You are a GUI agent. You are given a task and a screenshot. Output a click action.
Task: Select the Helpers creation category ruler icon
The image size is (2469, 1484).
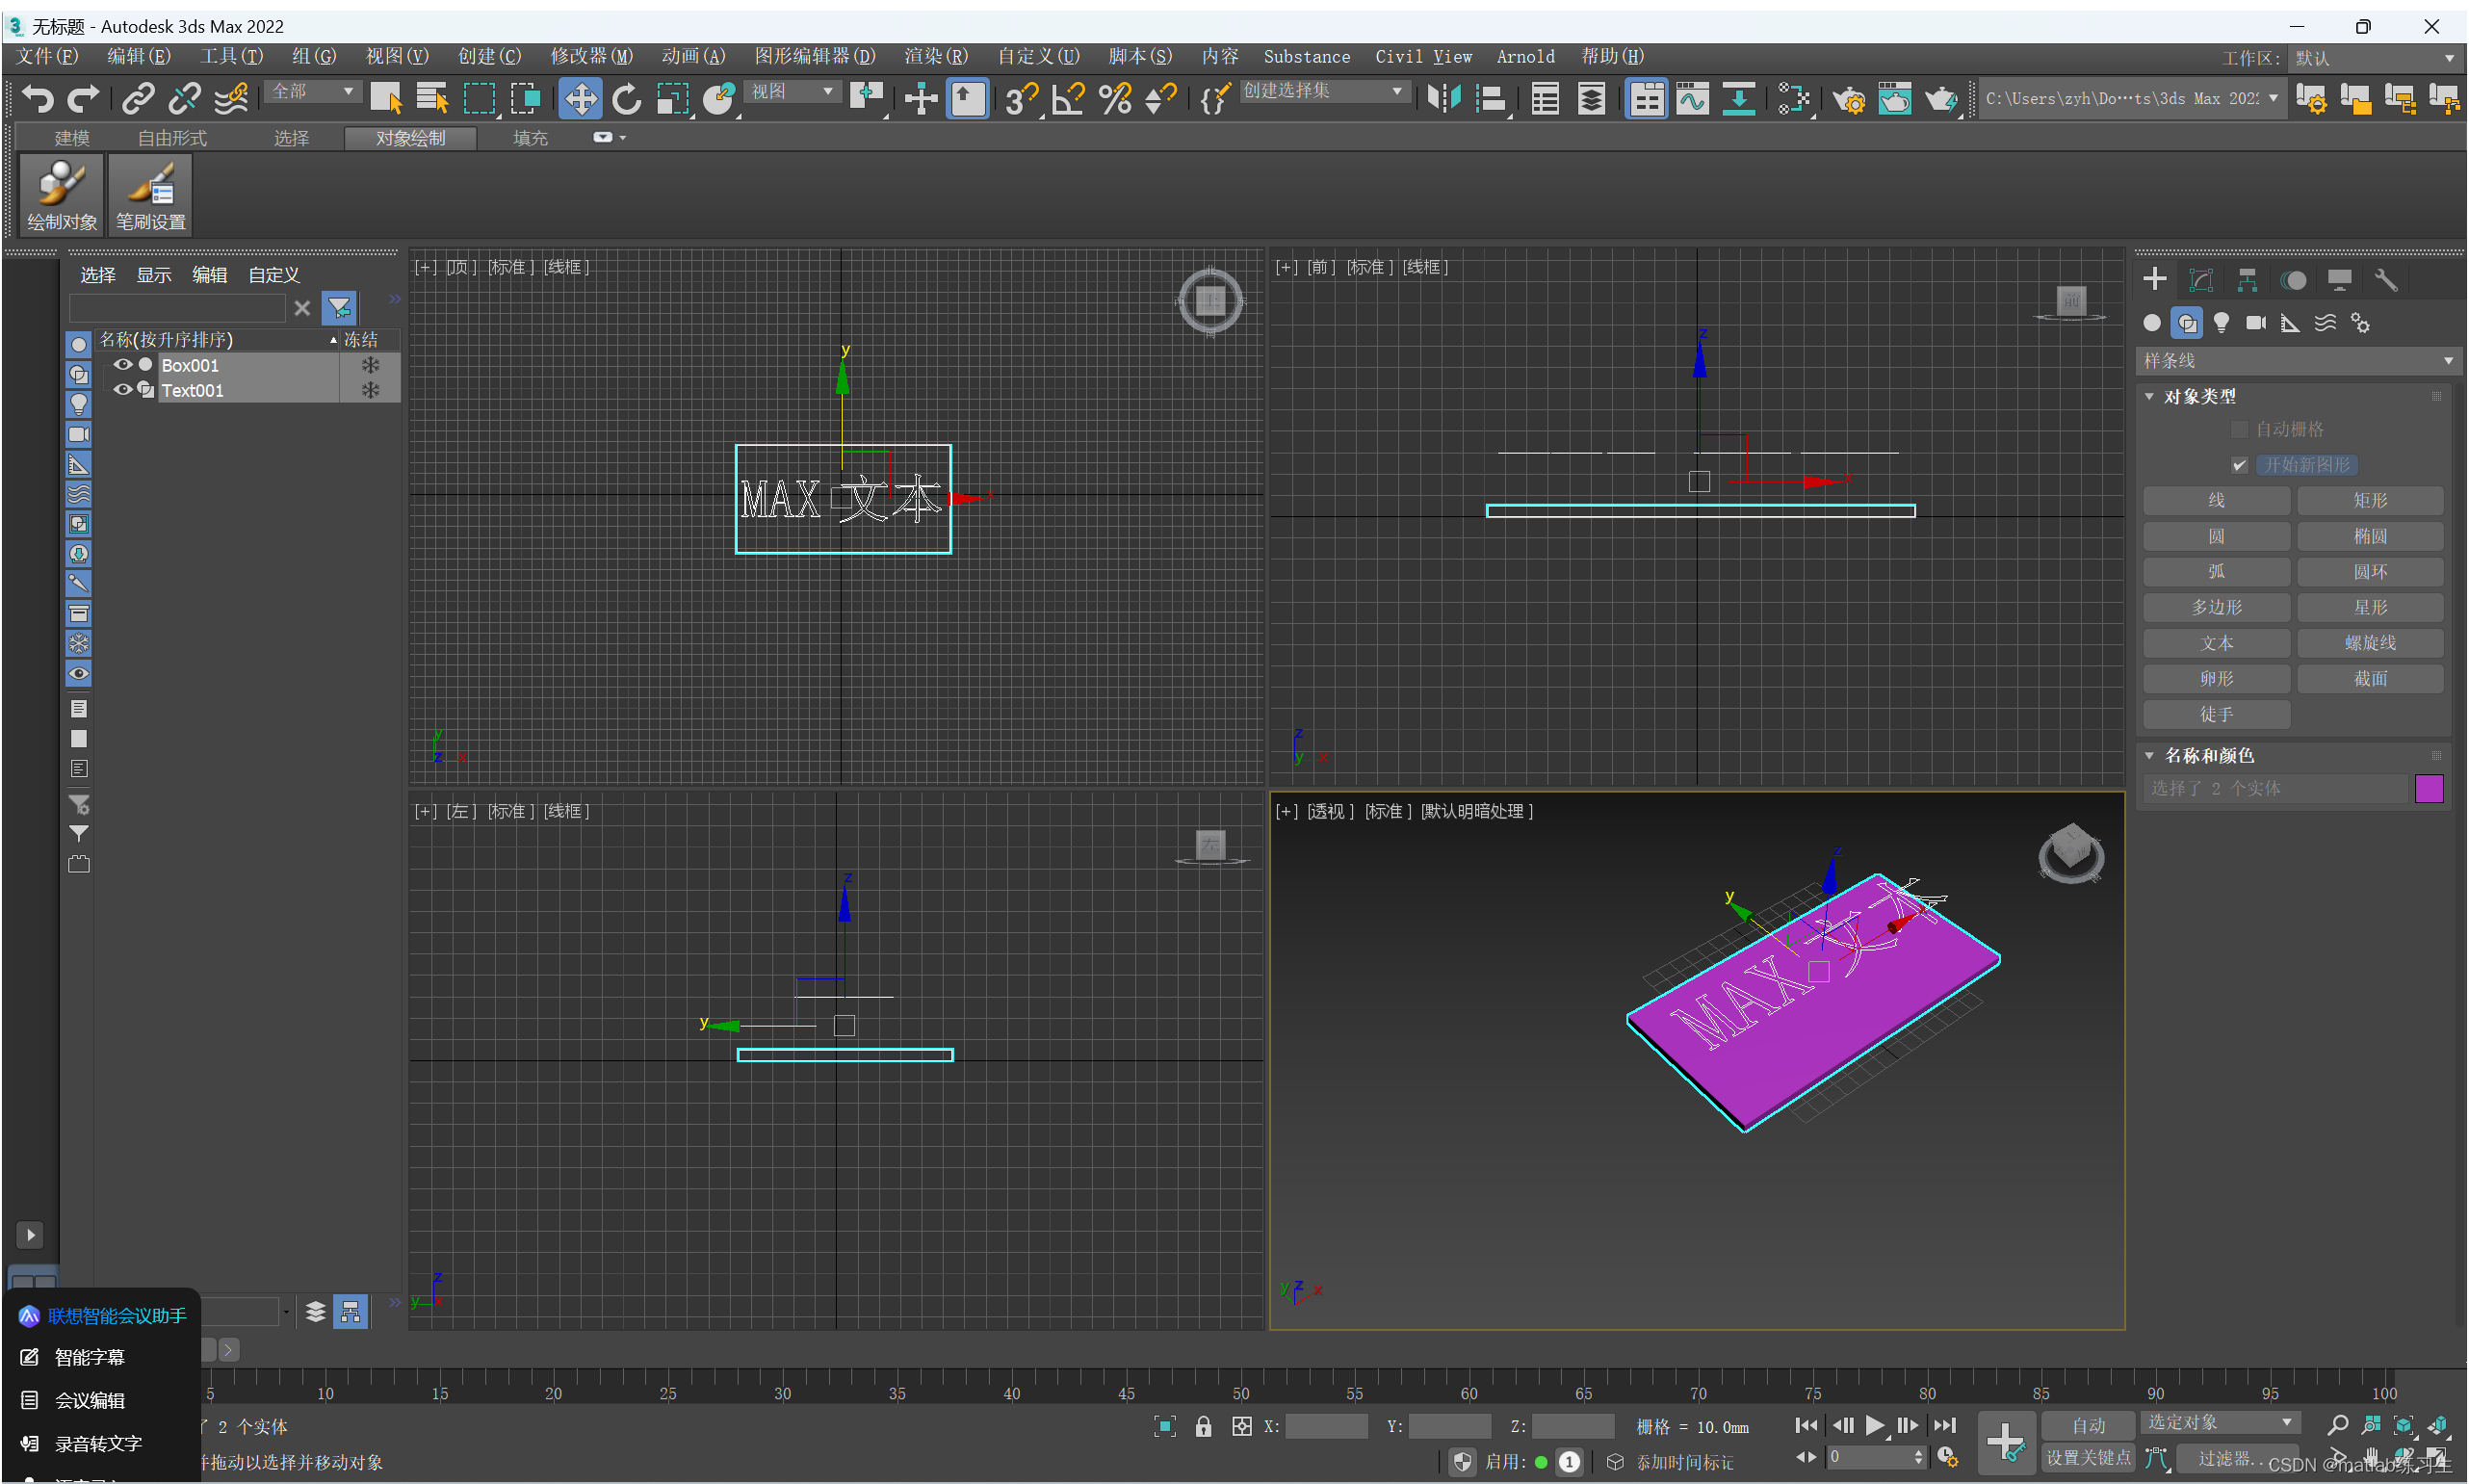tap(2290, 322)
